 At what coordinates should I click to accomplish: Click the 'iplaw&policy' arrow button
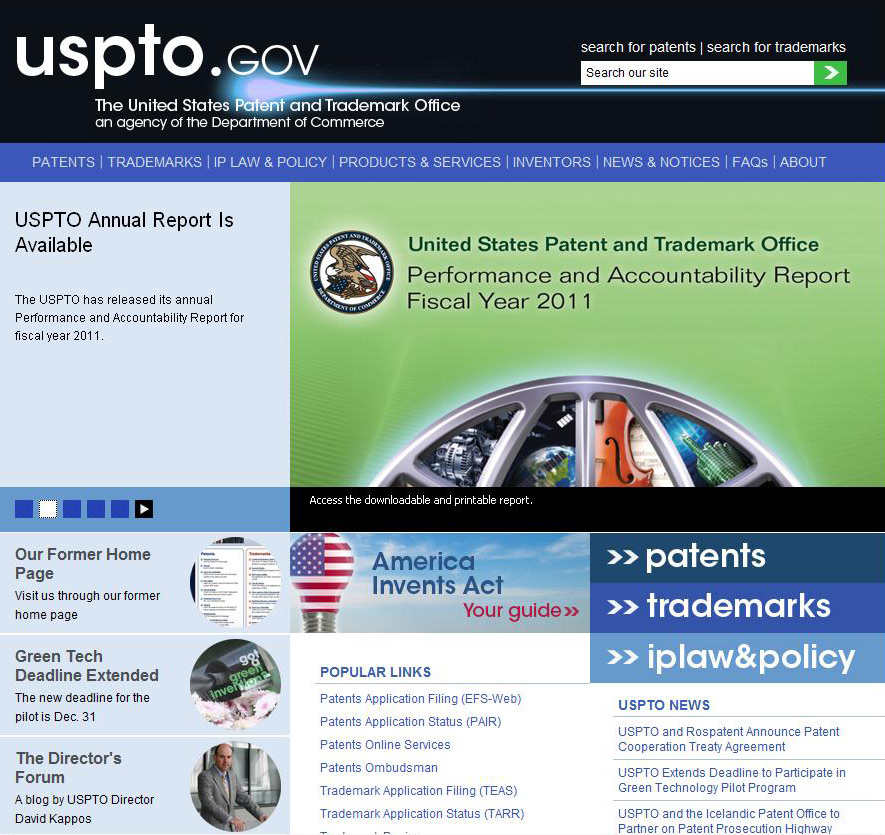pyautogui.click(x=737, y=657)
